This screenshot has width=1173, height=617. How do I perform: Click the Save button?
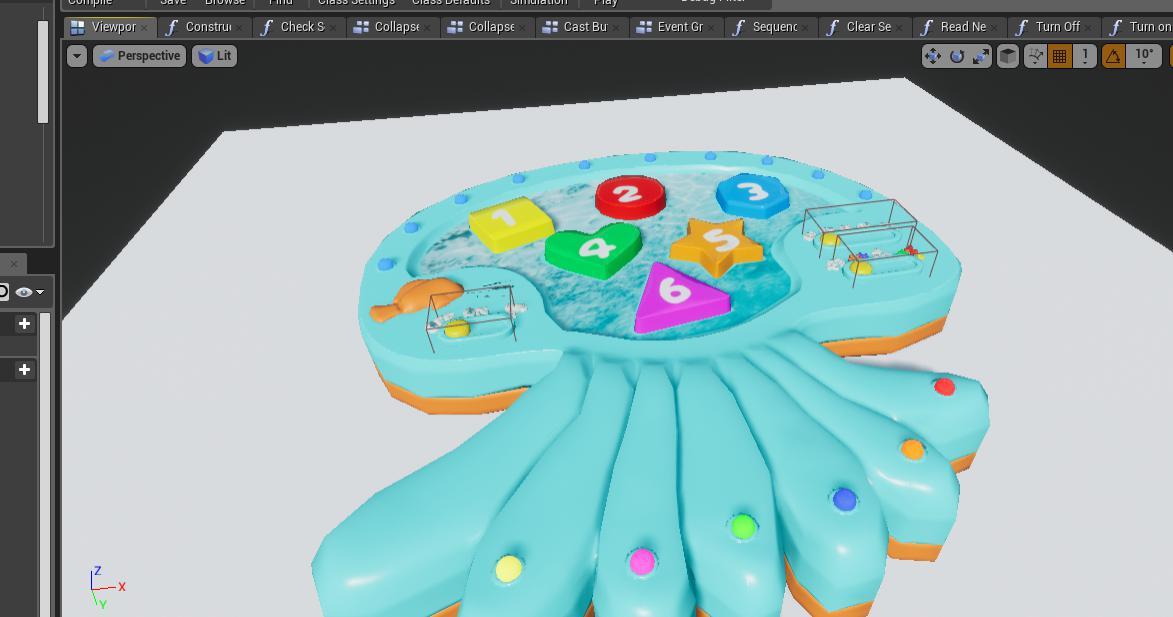[172, 3]
